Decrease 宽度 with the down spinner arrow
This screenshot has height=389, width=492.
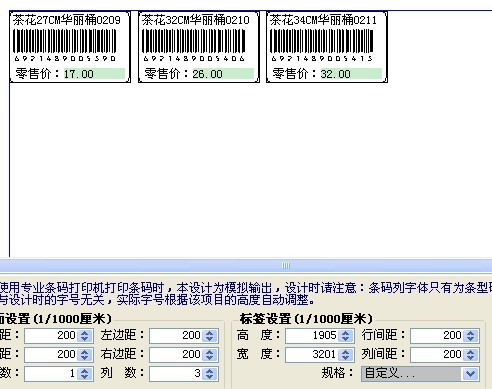(x=345, y=358)
